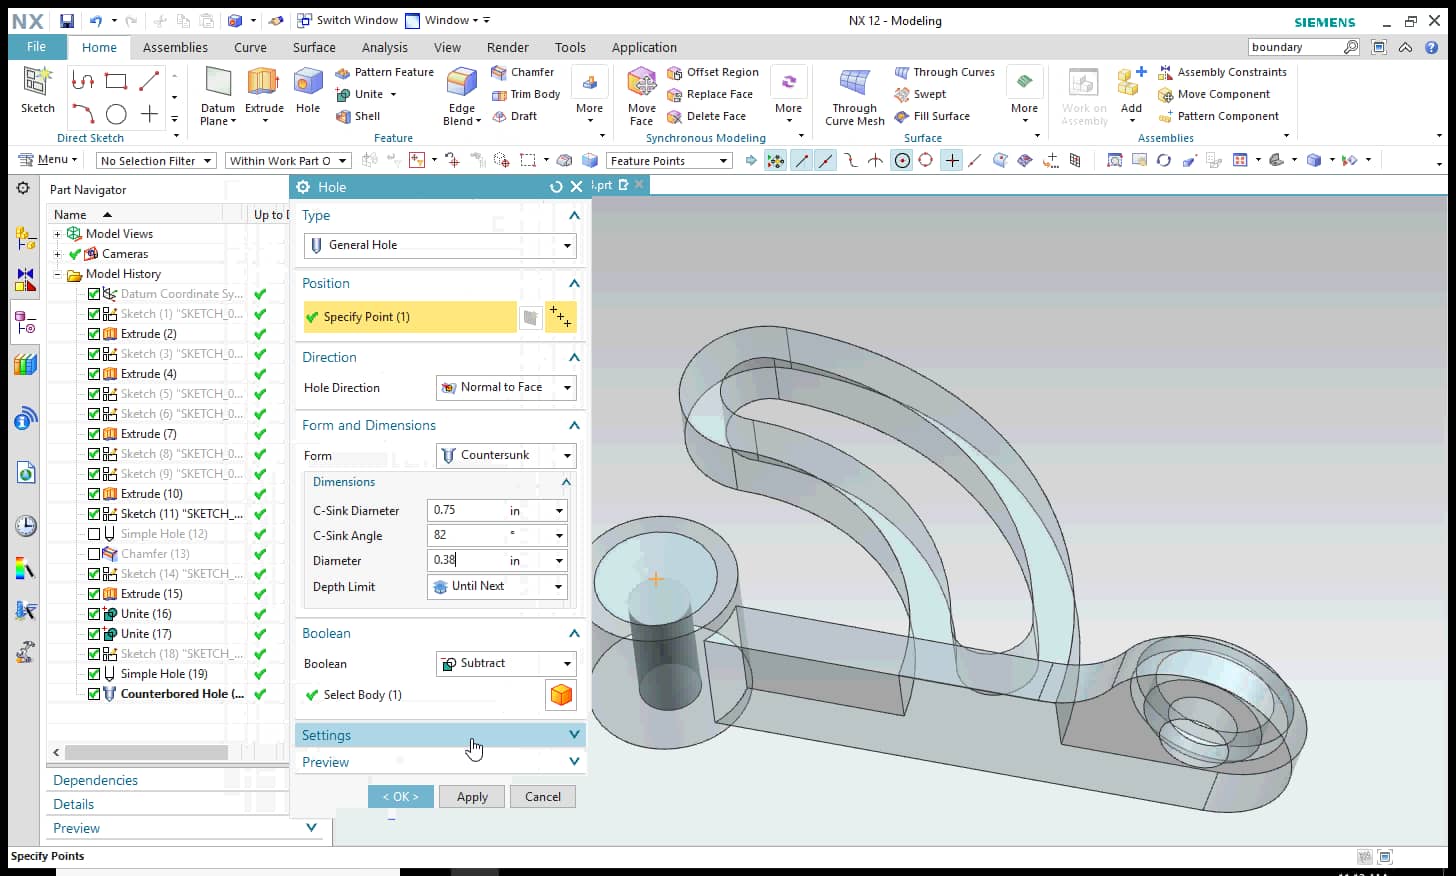Viewport: 1456px width, 876px height.
Task: Enable the Simple Hole (12) checkbox
Action: (94, 534)
